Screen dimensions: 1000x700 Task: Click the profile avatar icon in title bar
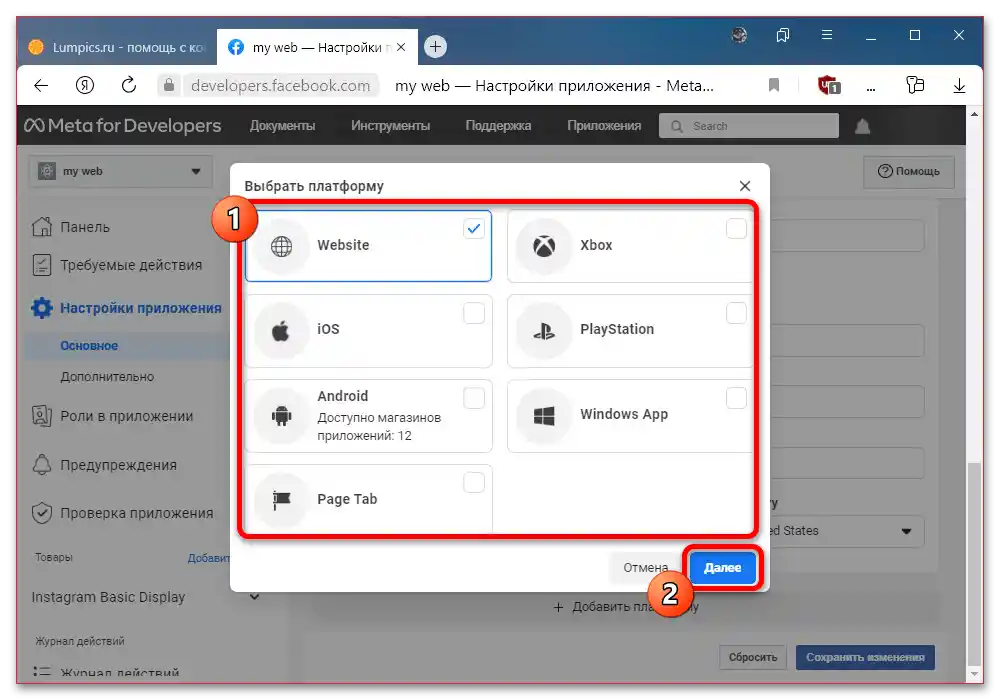(x=739, y=35)
